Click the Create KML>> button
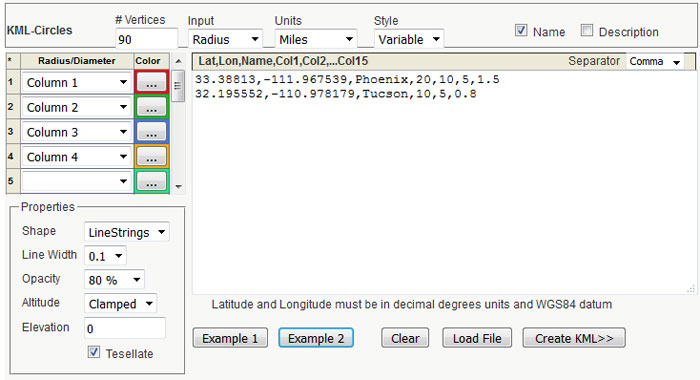Screen dimensions: 700x380 point(574,338)
